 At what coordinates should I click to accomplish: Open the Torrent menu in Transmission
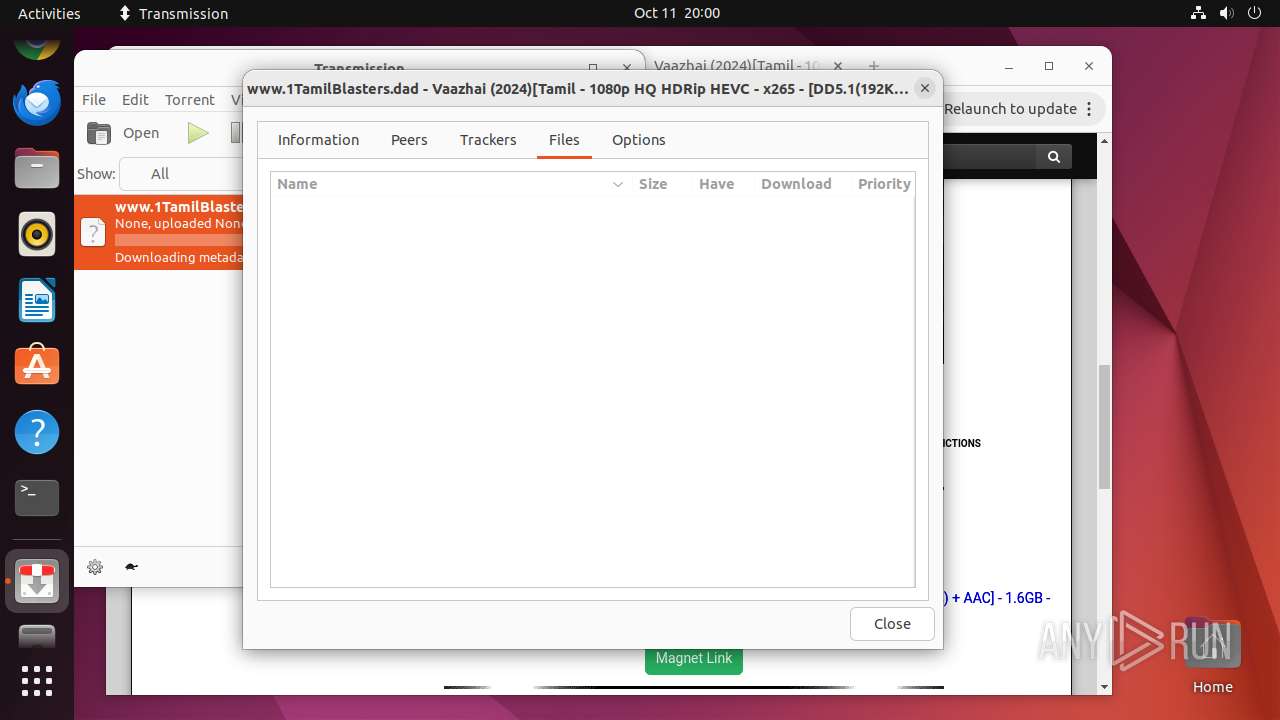click(x=190, y=100)
